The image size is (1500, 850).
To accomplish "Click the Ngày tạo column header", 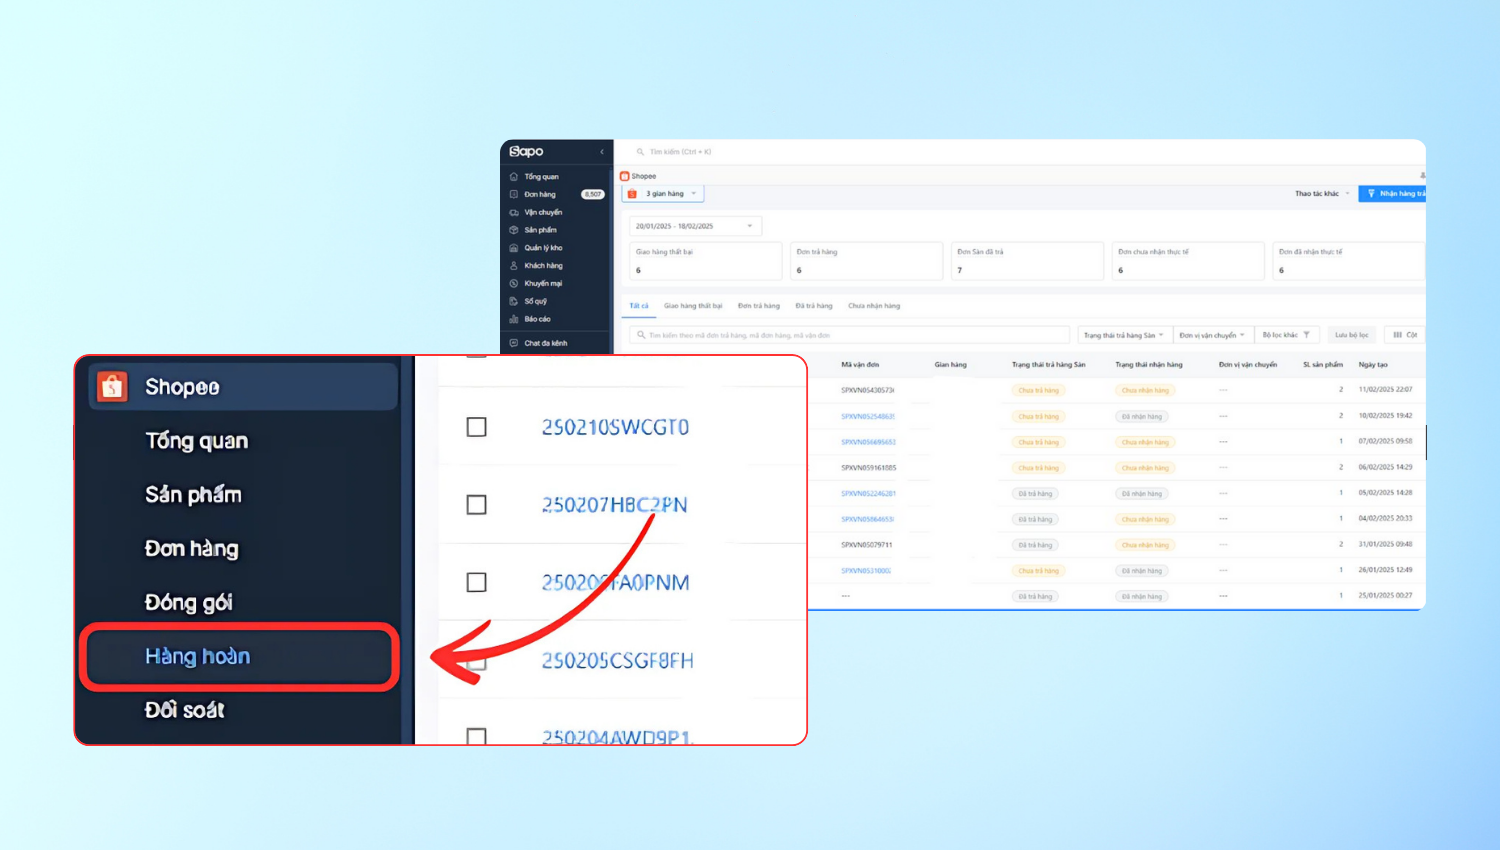I will pyautogui.click(x=1373, y=365).
